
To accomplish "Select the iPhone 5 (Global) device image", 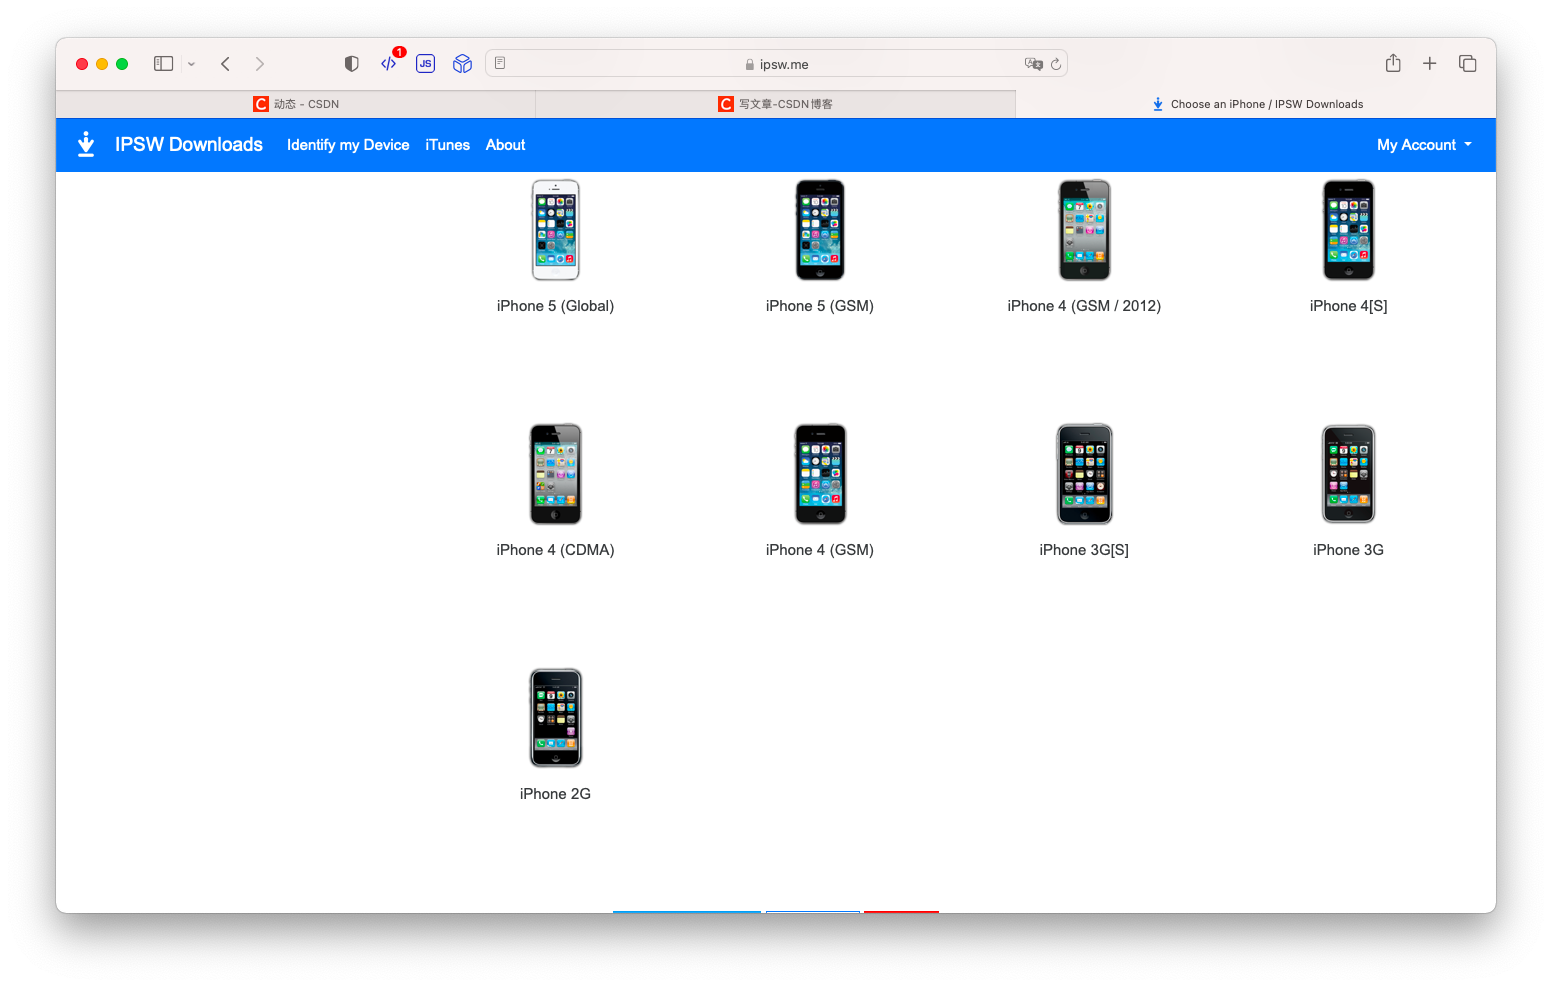I will (556, 230).
